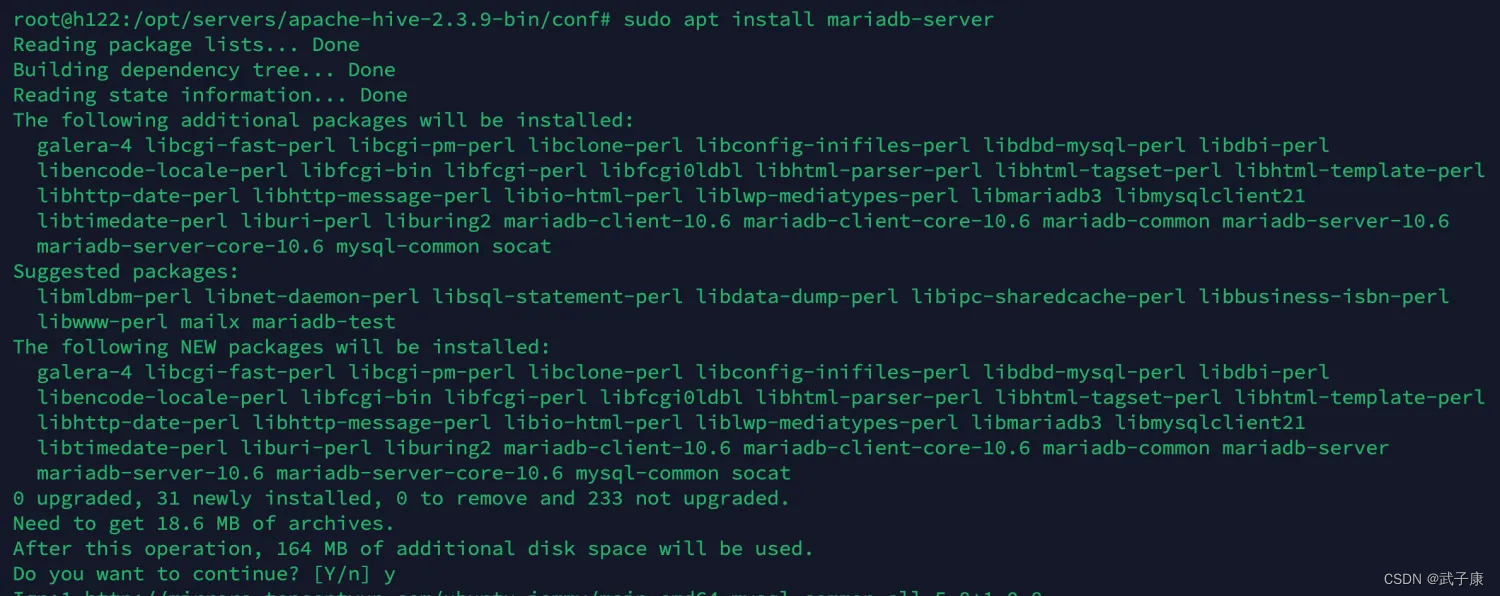
Task: Click the CSDN @武子康 watermark
Action: tap(1434, 579)
